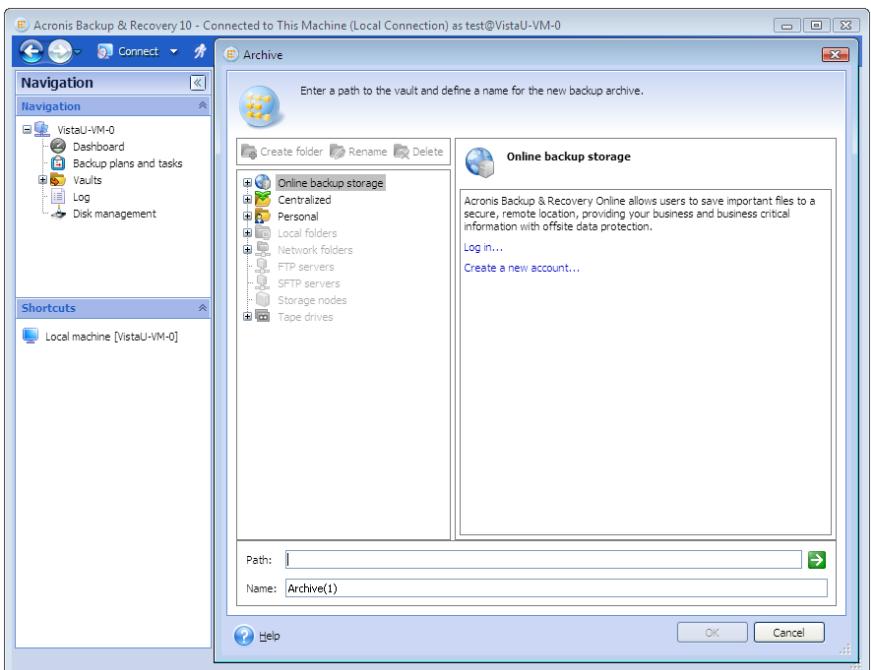The height and width of the screenshot is (670, 871).
Task: Click the SFTP servers icon
Action: click(x=263, y=283)
